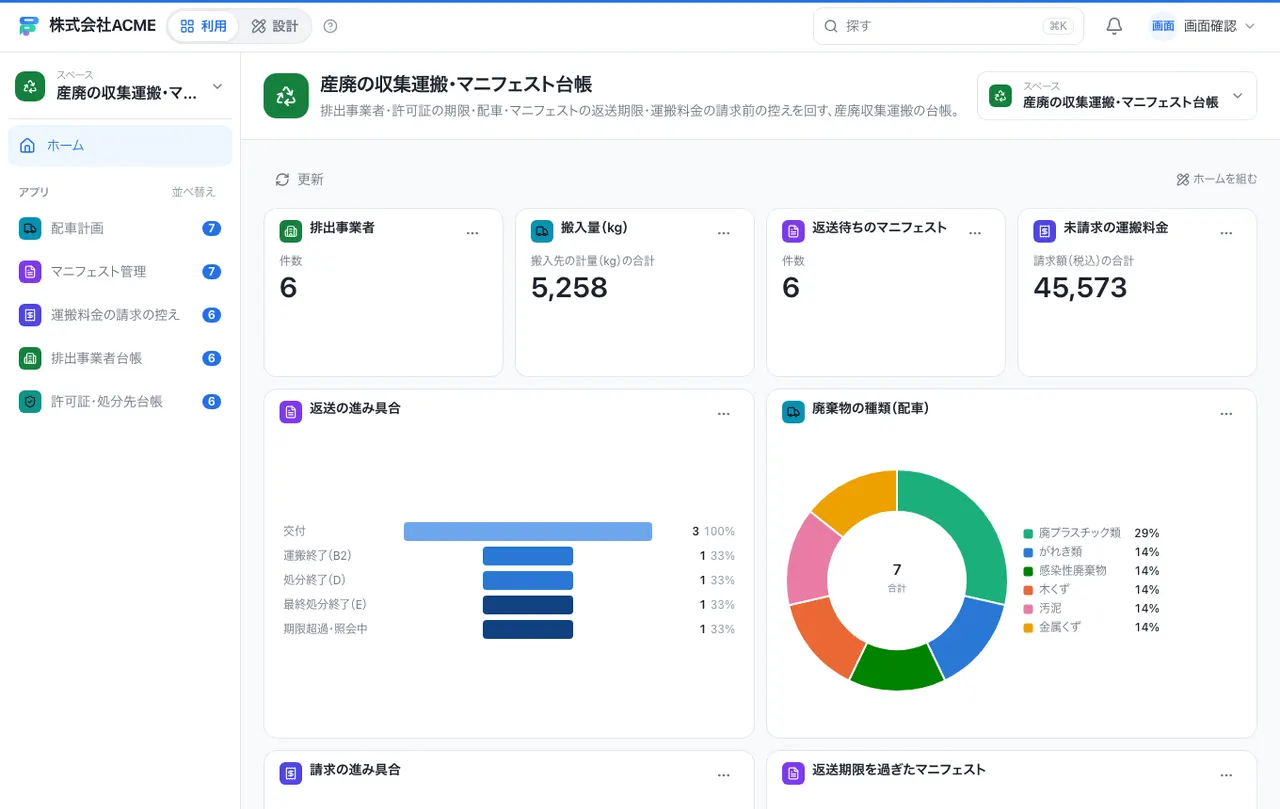
Task: Expand the sidebar space selector
Action: 120,86
